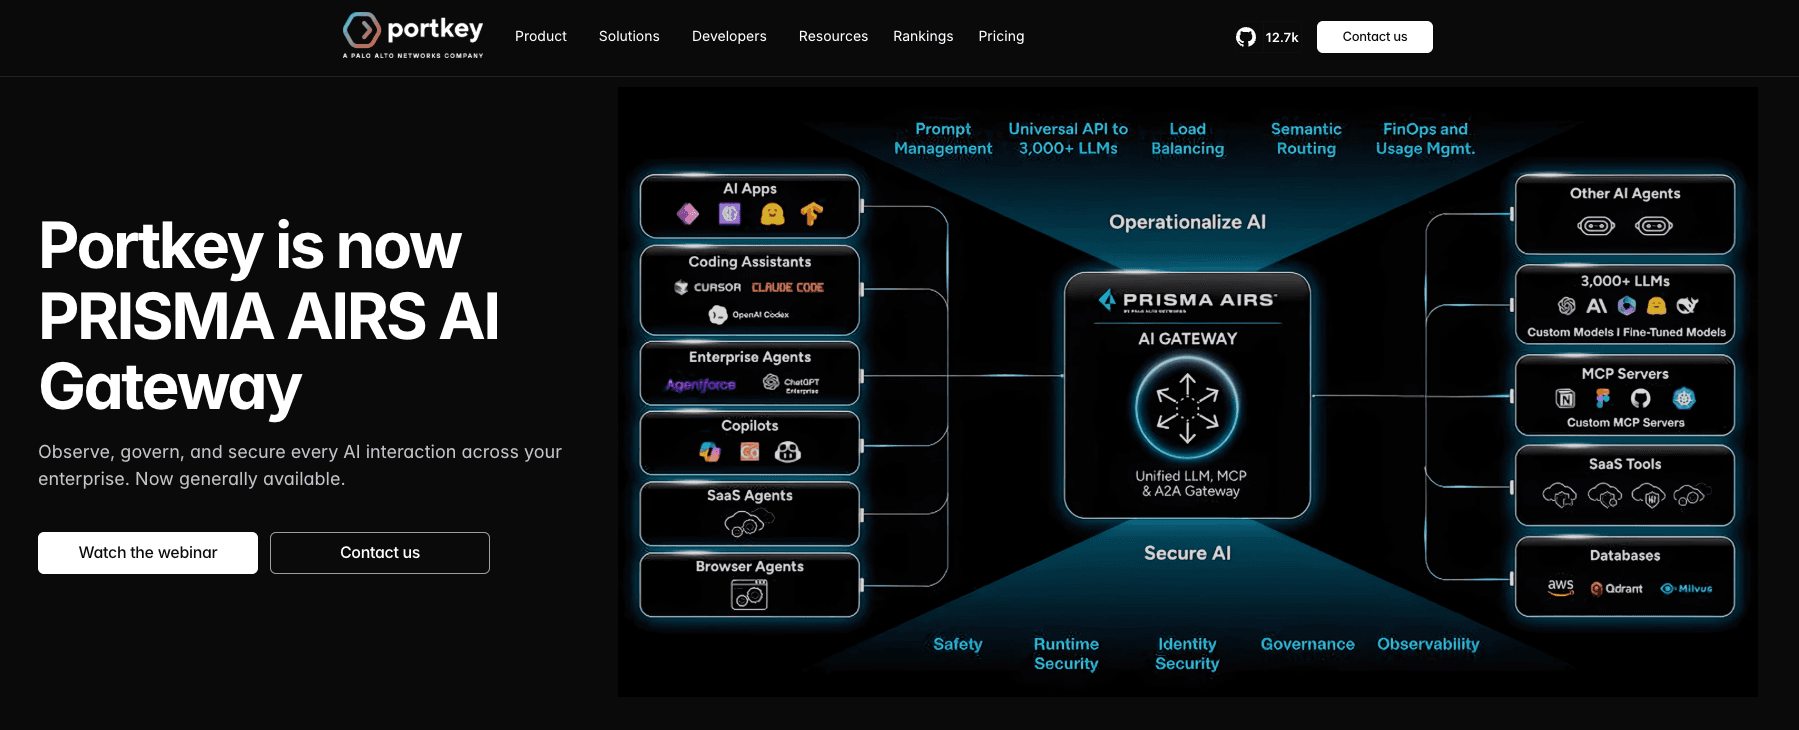Click the 'Portkey is now PRISMA AIRS AI Gateway' headline

269,316
